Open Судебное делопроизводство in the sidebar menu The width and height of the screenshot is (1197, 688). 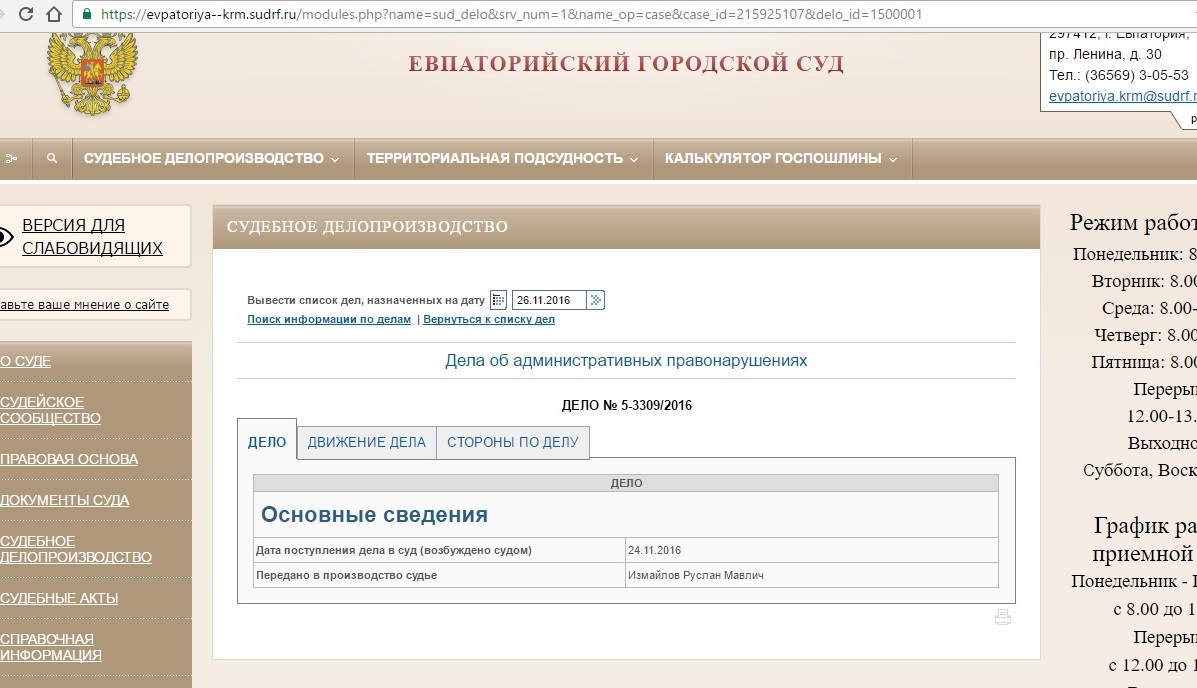click(76, 549)
